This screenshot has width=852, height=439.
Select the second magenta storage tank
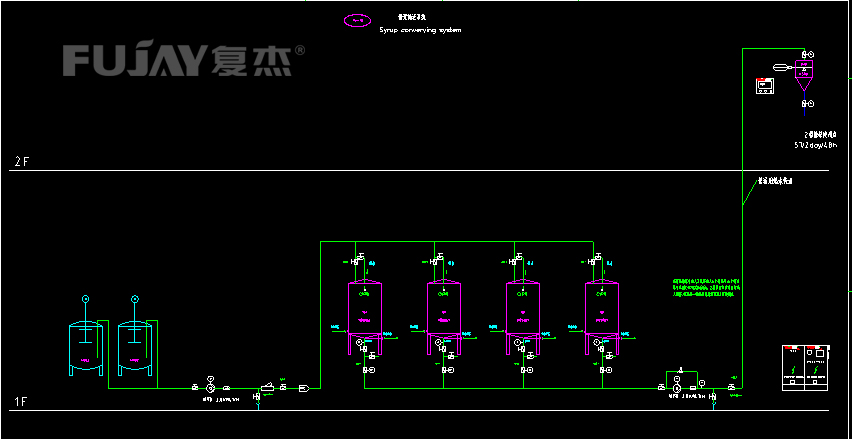(x=444, y=310)
